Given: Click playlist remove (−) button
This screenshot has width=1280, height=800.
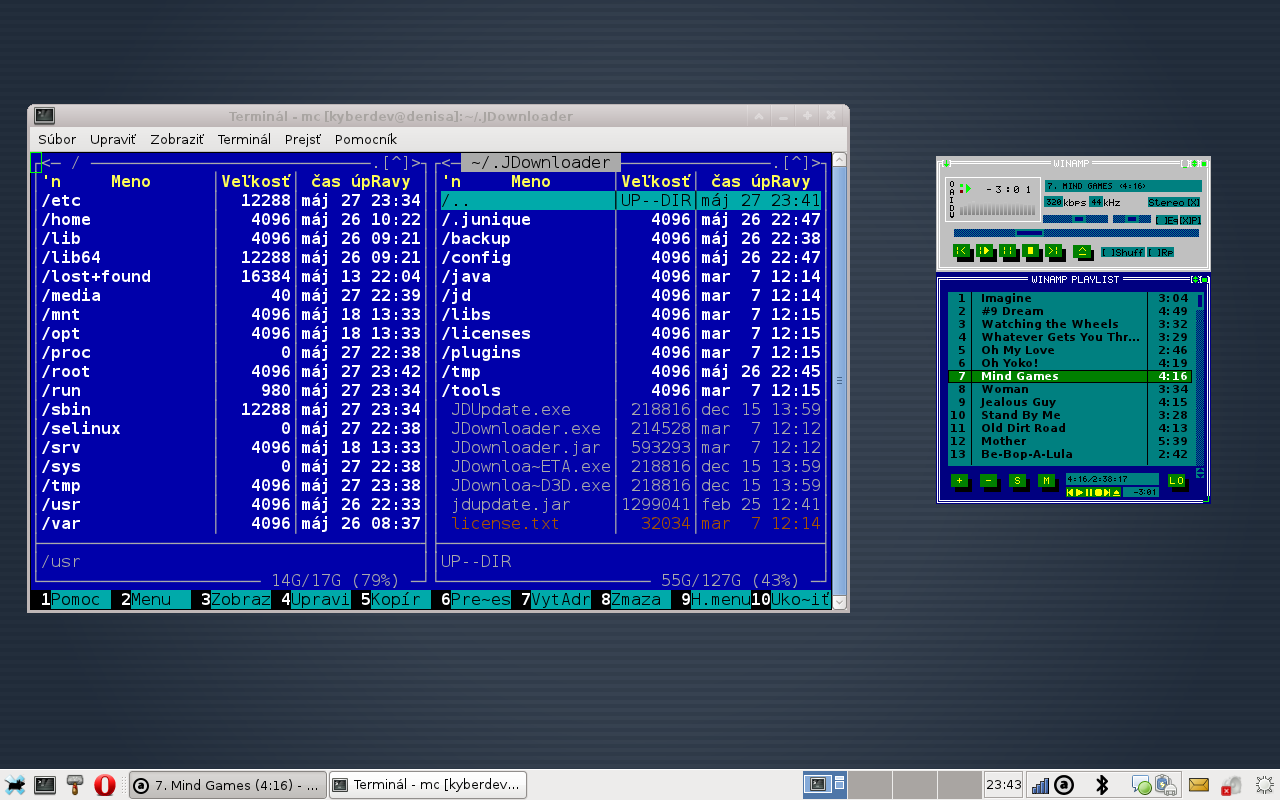Looking at the screenshot, I should [988, 480].
